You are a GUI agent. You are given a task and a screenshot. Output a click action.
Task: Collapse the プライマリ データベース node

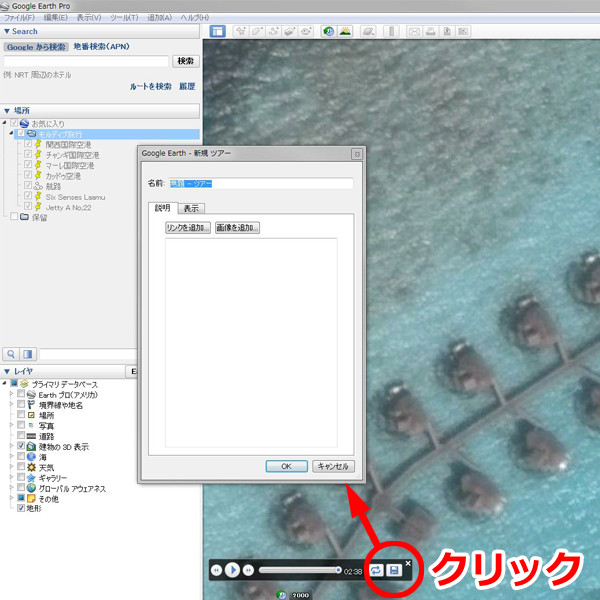5,383
